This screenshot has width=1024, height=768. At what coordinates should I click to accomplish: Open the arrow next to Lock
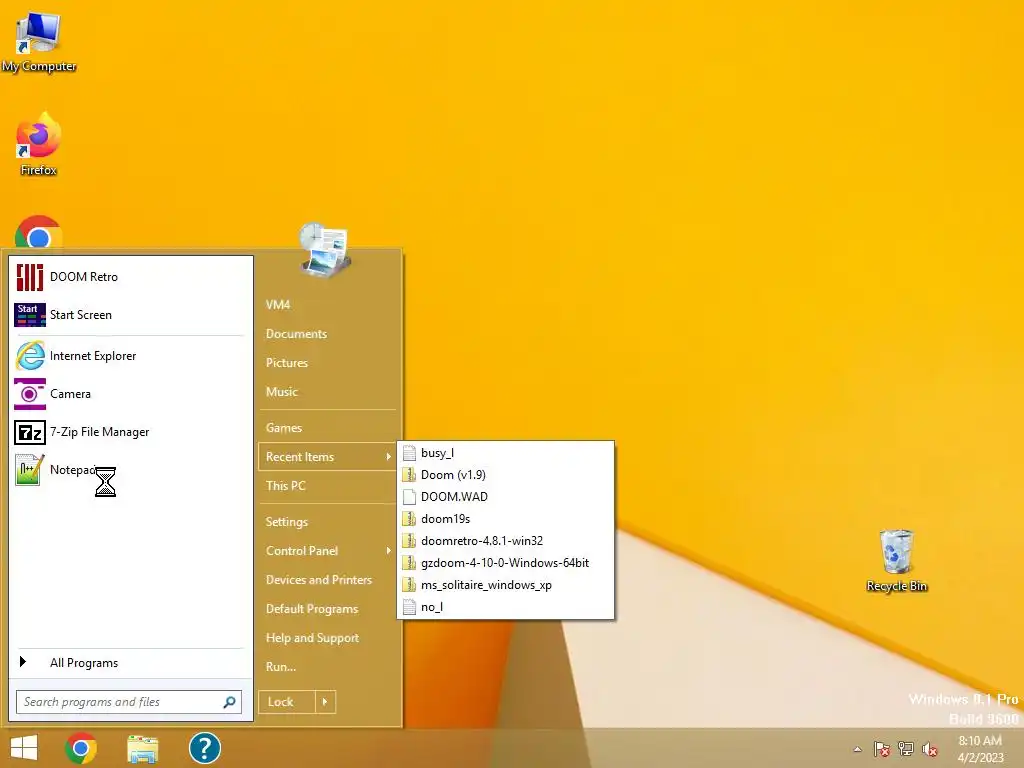point(325,702)
